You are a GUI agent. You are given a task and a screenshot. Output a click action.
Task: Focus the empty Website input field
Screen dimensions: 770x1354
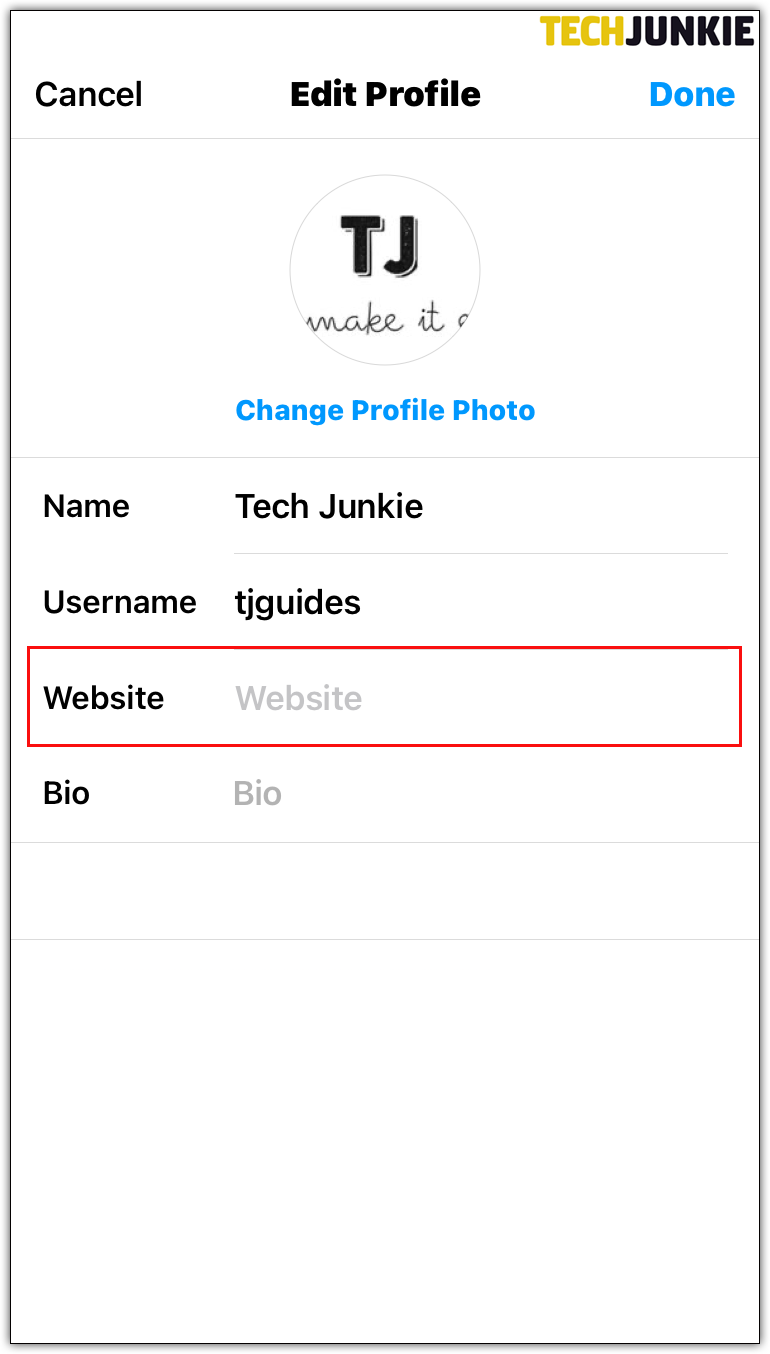pyautogui.click(x=480, y=698)
